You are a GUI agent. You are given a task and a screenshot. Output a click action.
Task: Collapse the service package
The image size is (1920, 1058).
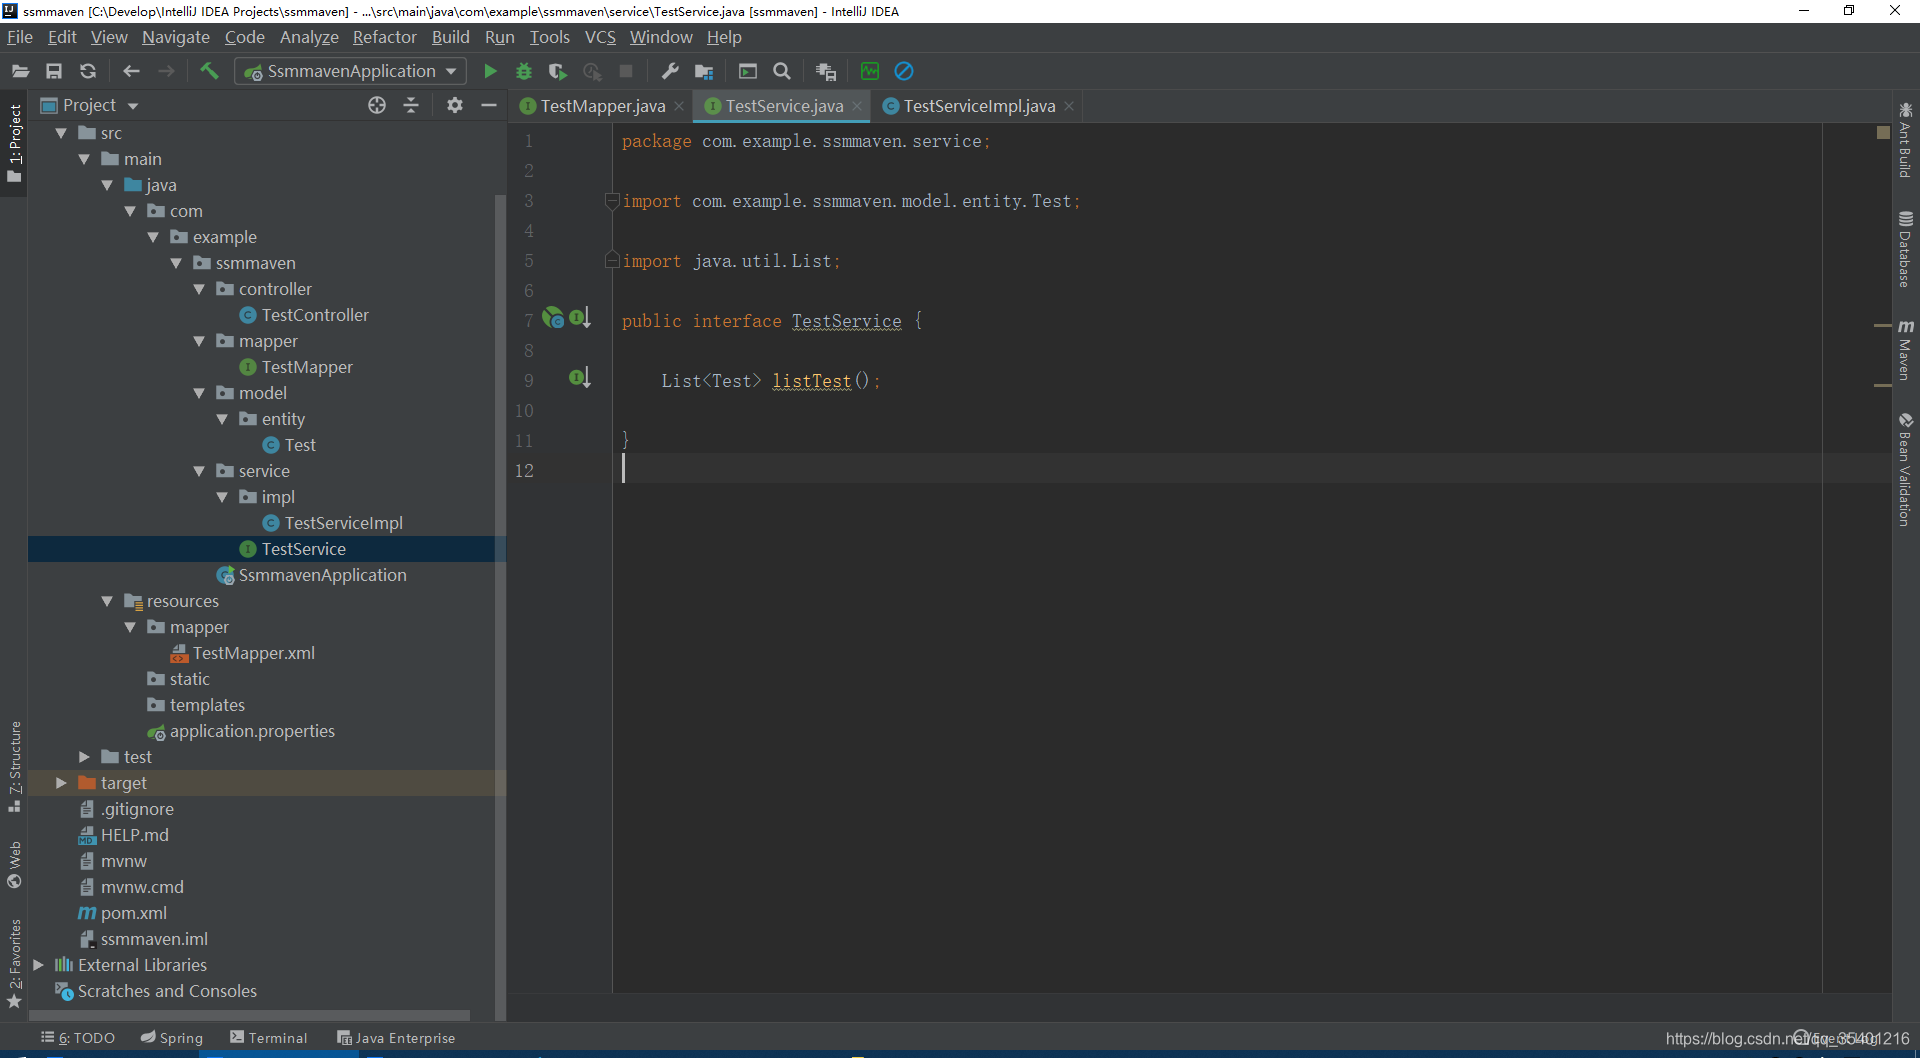point(199,471)
